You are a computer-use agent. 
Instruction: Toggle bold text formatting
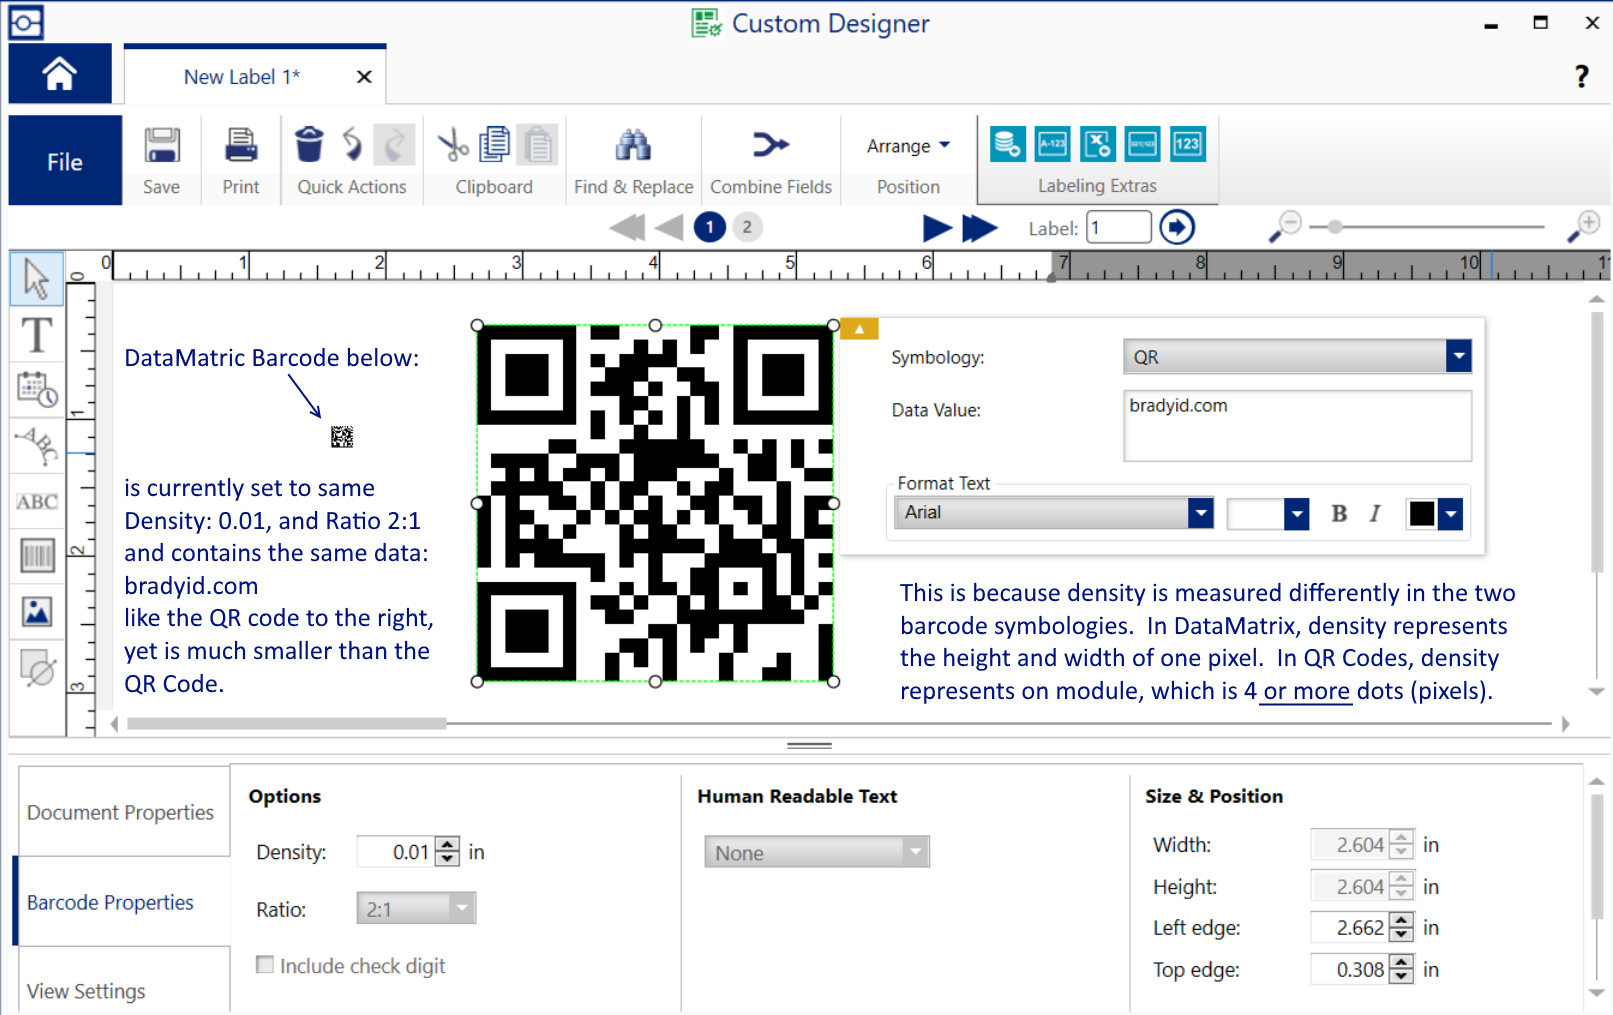click(1339, 513)
